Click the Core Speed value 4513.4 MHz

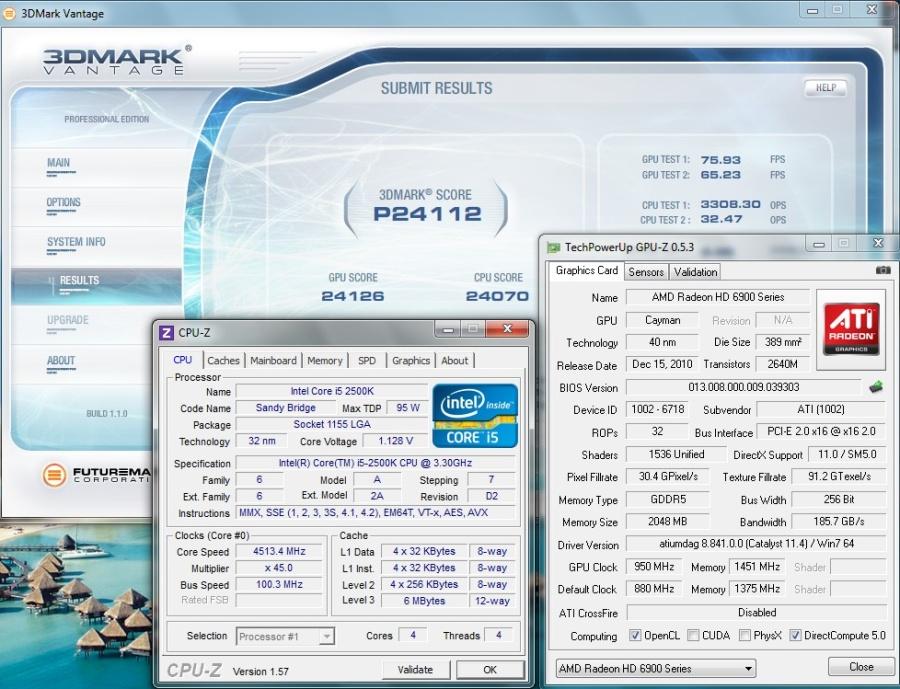click(x=279, y=551)
